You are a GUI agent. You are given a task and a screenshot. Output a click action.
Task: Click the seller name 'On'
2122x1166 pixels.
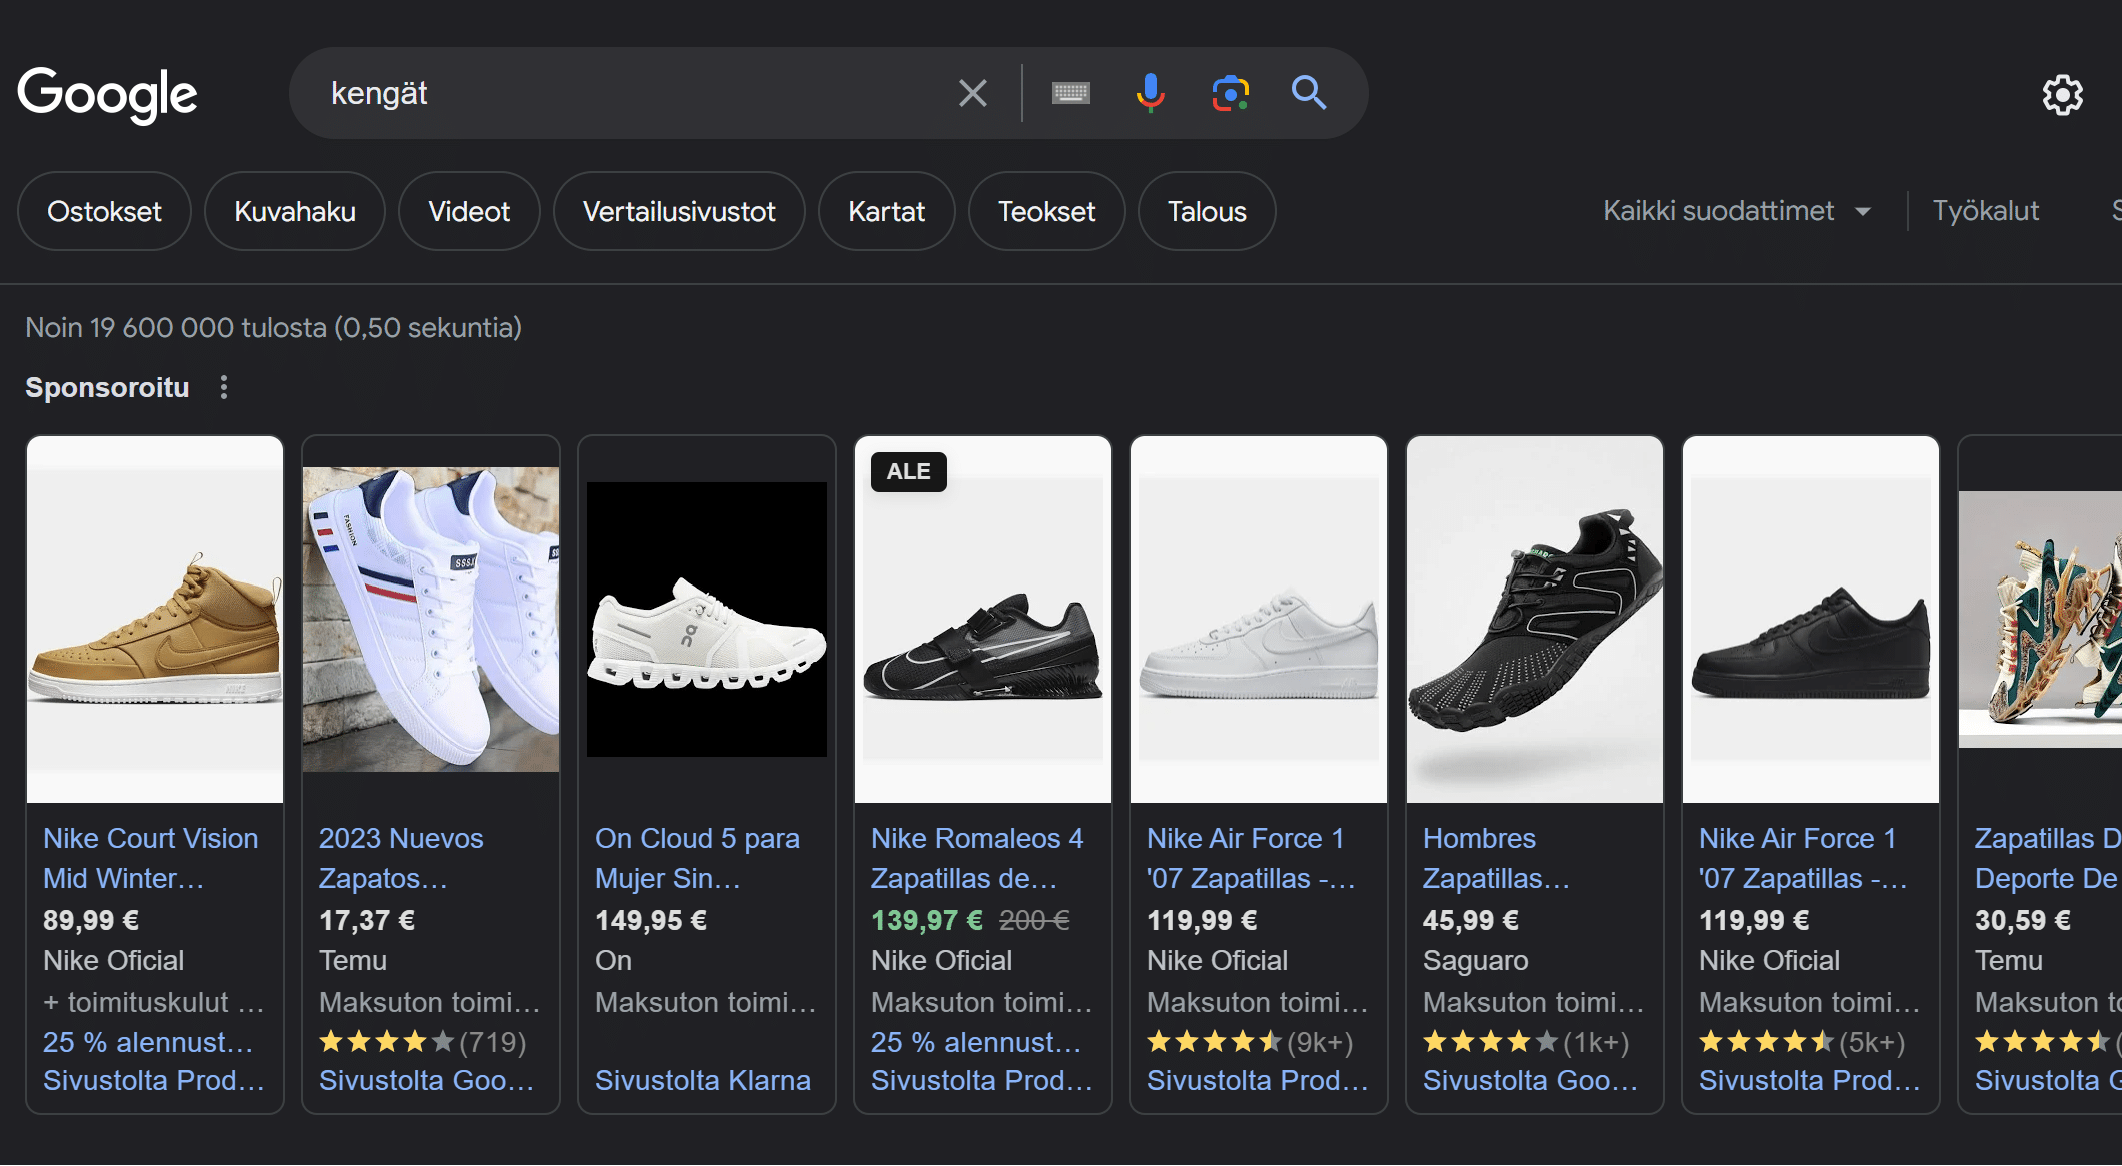click(613, 960)
